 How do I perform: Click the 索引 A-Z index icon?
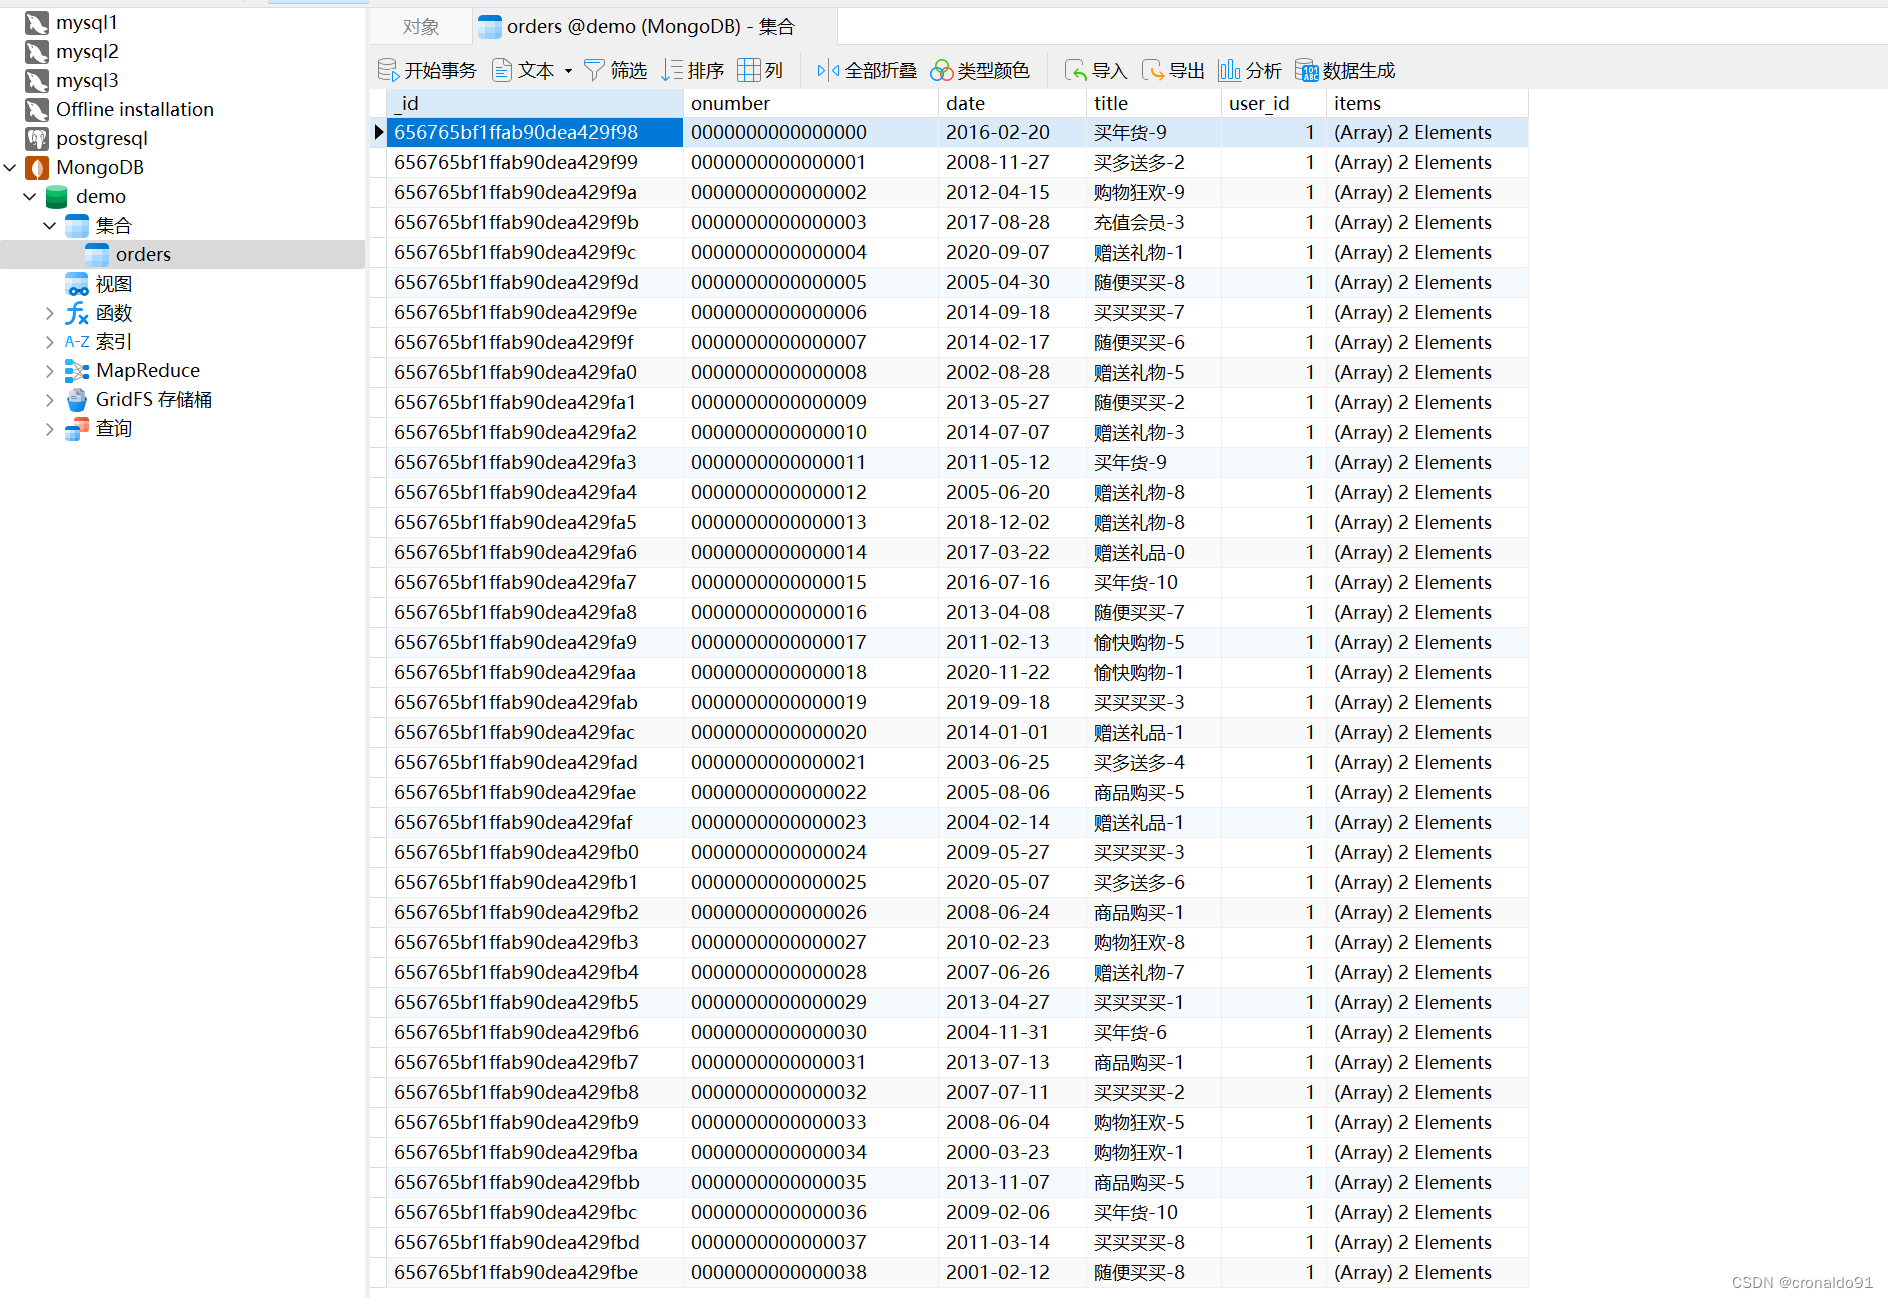77,342
